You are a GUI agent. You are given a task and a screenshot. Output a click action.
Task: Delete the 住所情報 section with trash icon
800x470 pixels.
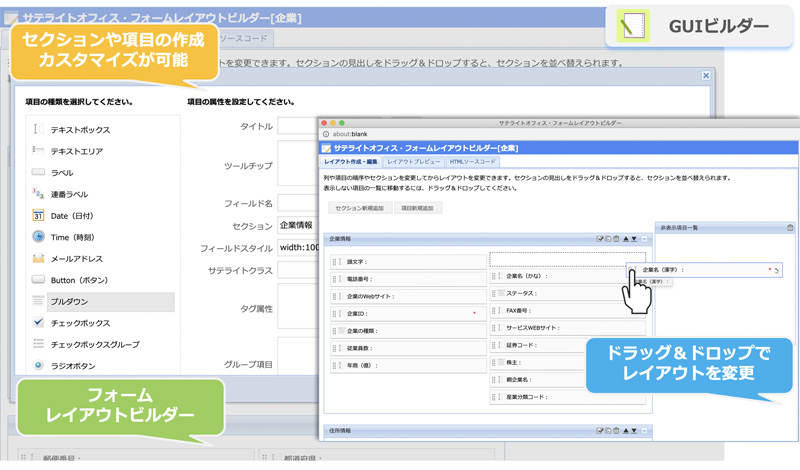click(616, 431)
